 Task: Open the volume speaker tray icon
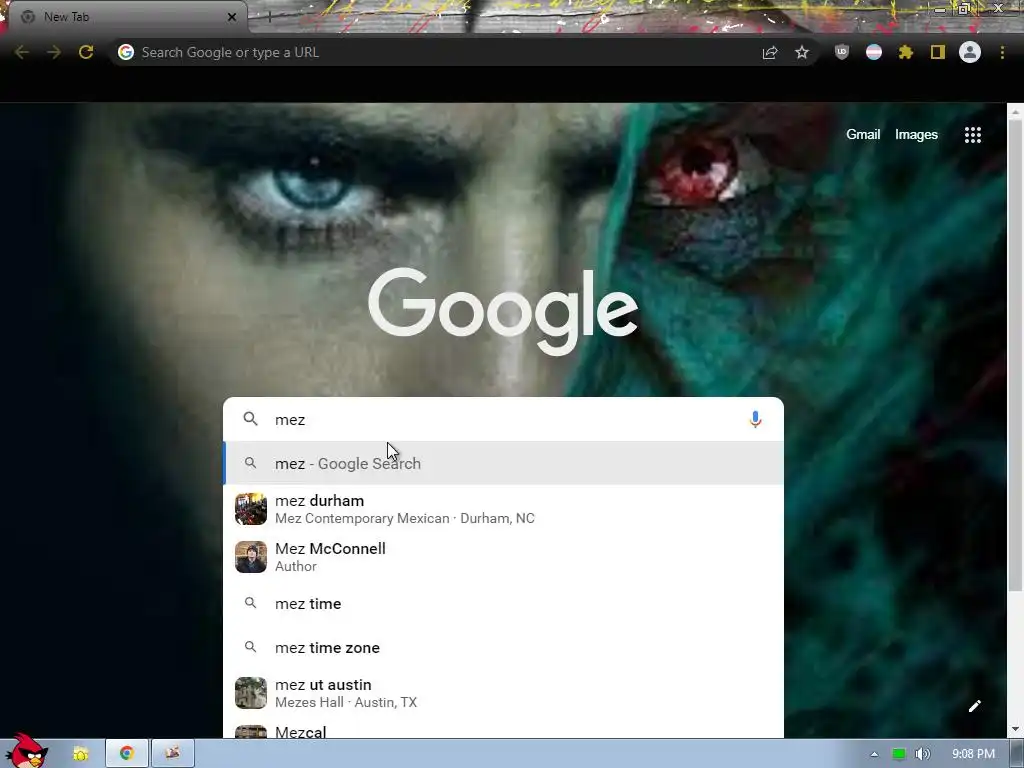pyautogui.click(x=923, y=754)
